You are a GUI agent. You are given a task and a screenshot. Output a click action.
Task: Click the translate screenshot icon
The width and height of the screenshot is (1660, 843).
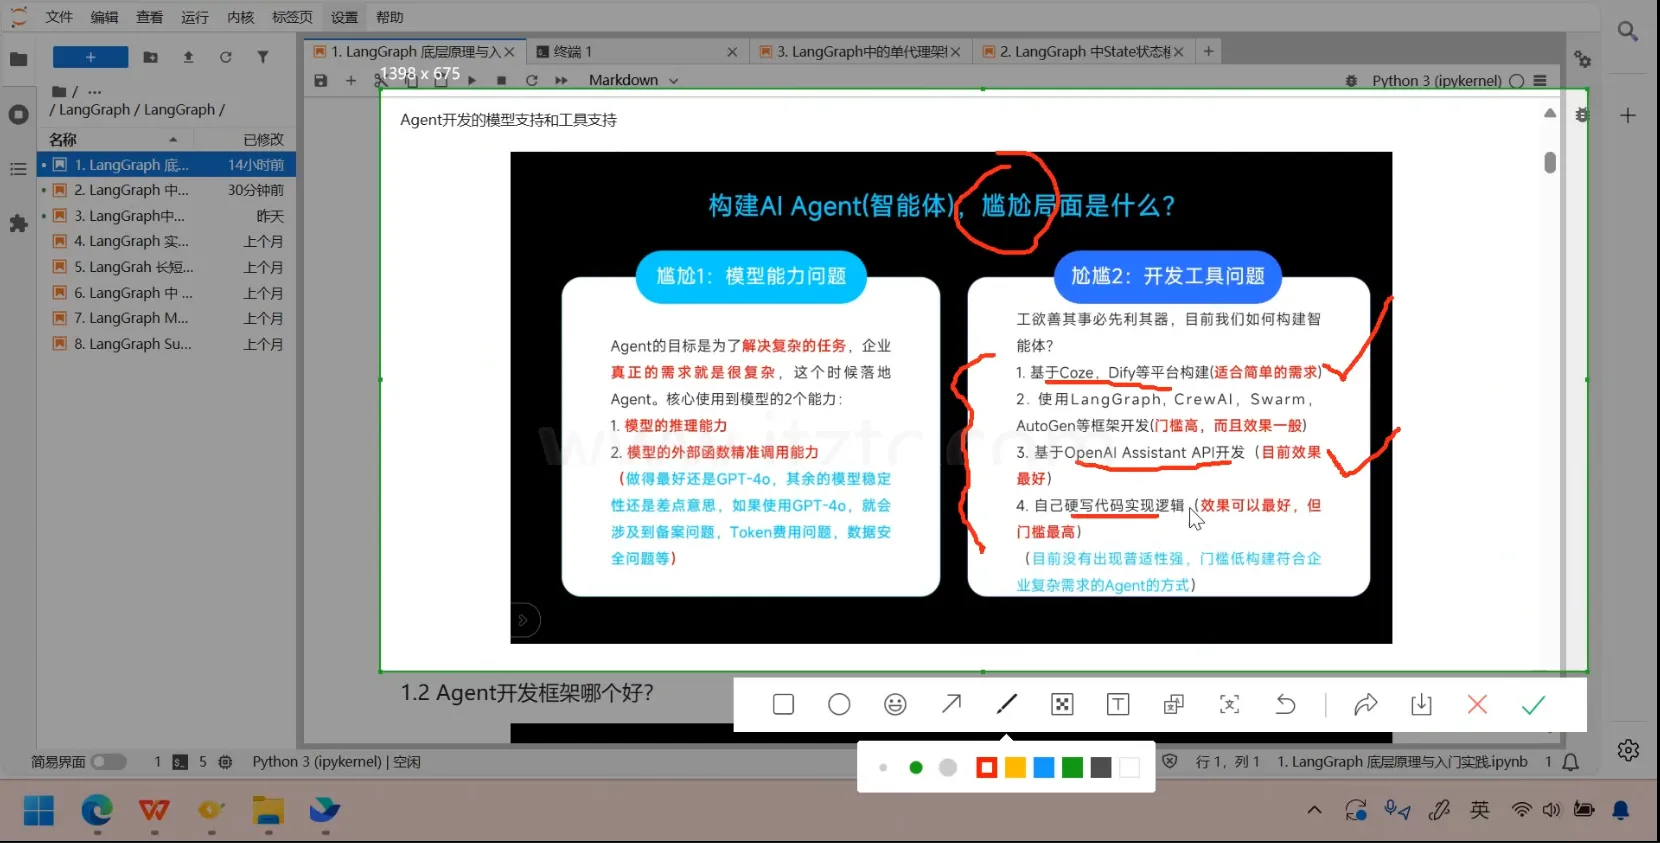(x=1174, y=705)
